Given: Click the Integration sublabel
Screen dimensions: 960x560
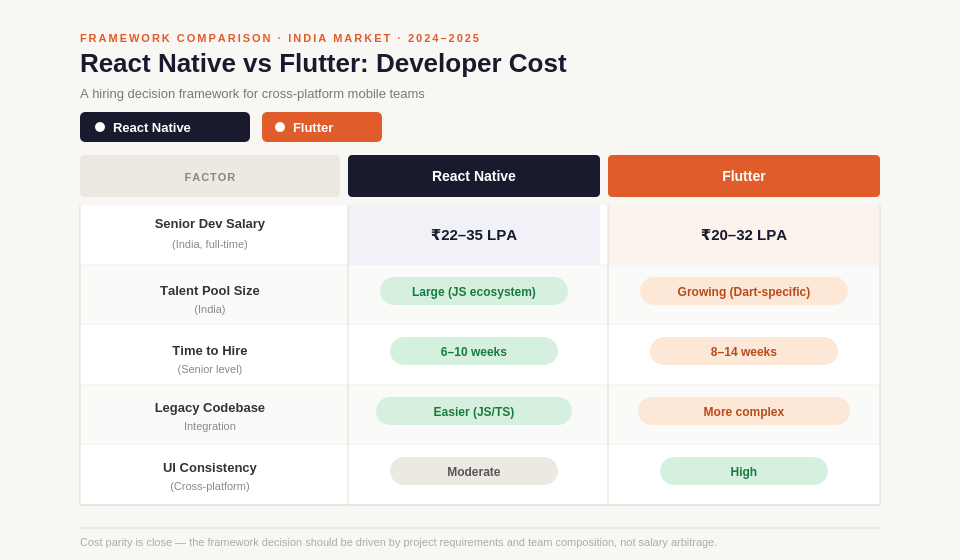Looking at the screenshot, I should tap(210, 426).
